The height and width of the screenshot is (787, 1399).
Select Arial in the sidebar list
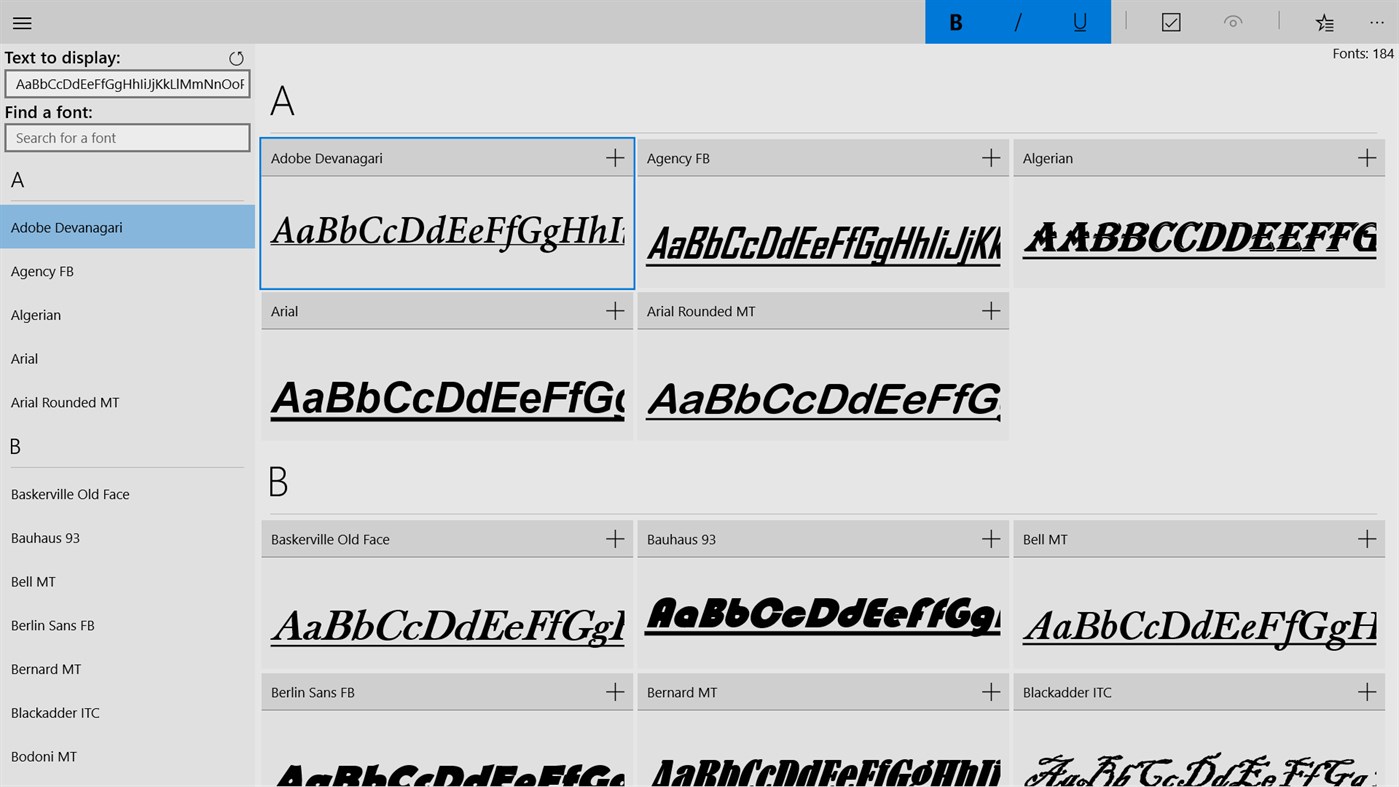[x=127, y=359]
